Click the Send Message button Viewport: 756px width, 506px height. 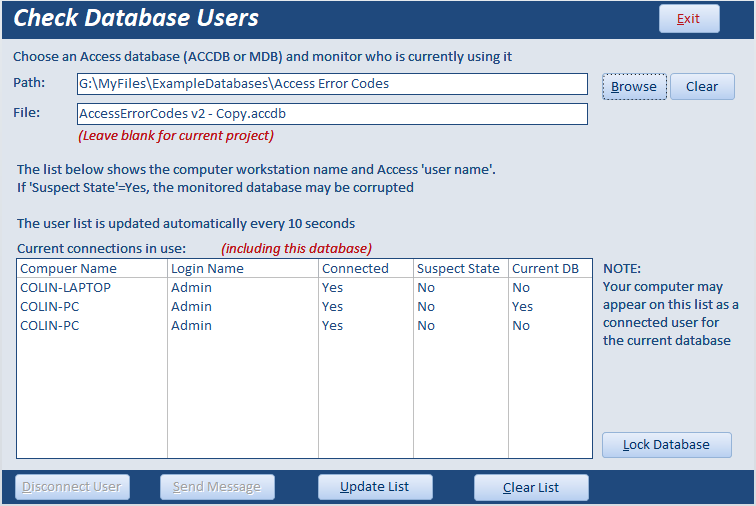click(x=217, y=487)
